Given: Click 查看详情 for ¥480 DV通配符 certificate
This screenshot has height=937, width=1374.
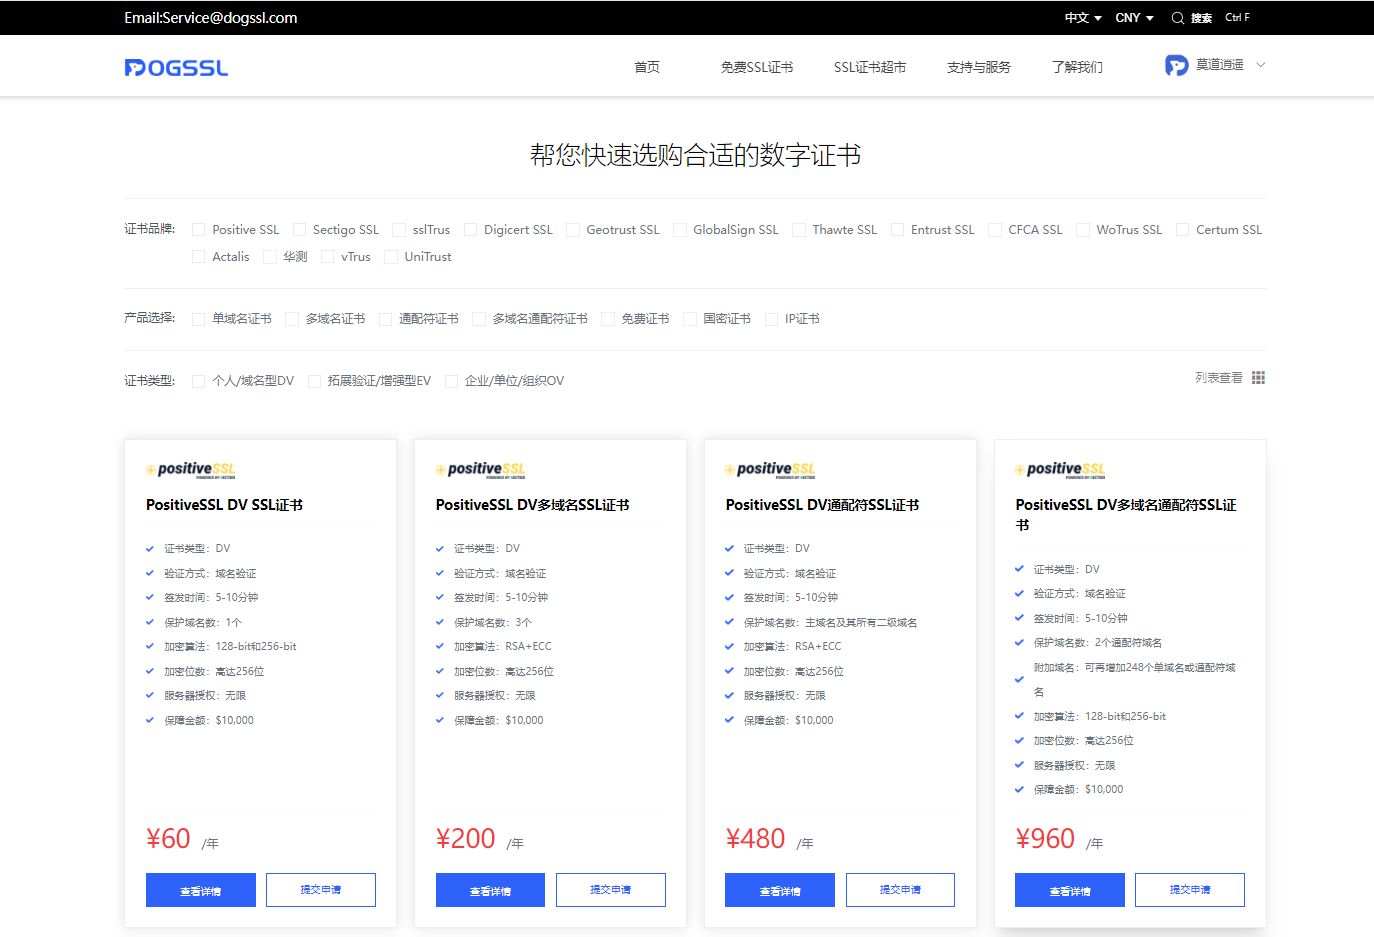Looking at the screenshot, I should pyautogui.click(x=780, y=890).
